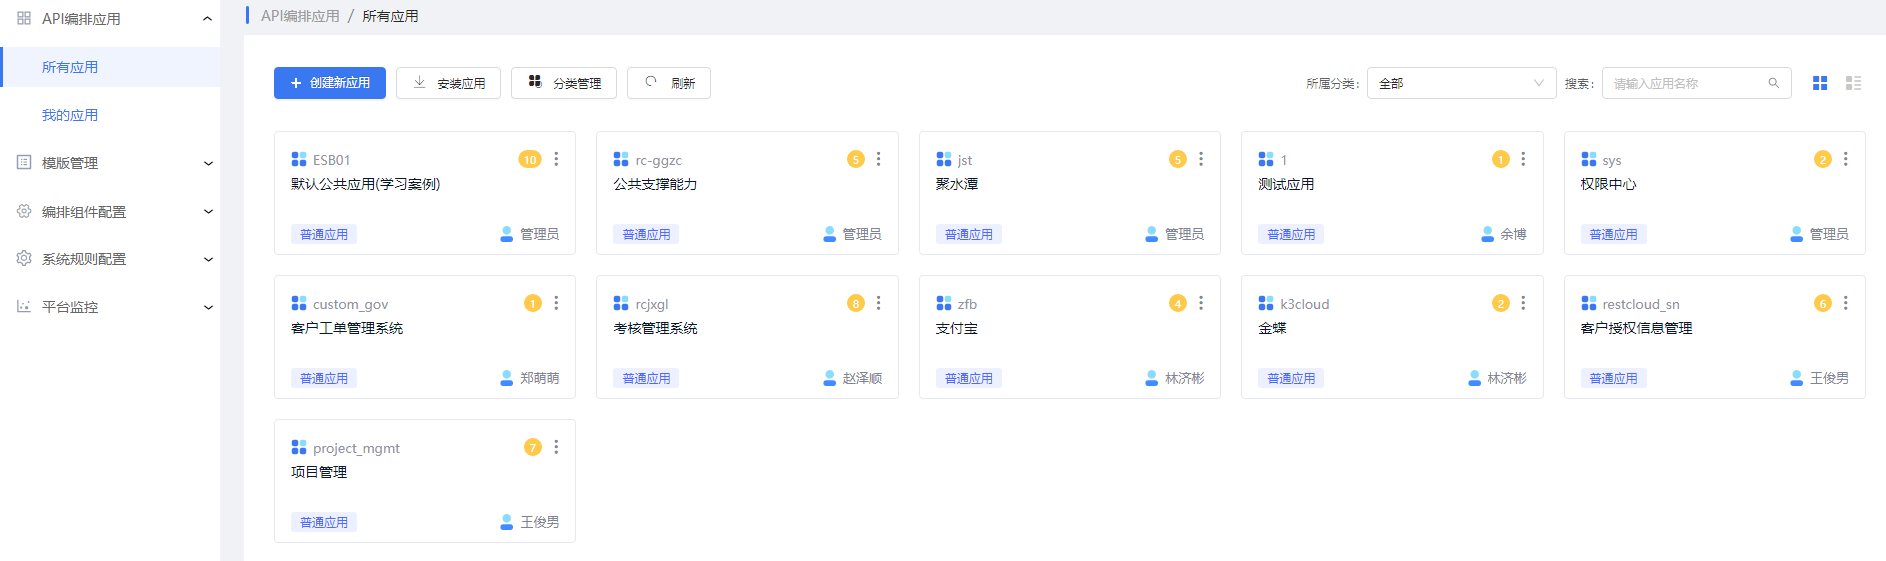
Task: Click custom_gov app ID text
Action: point(350,304)
